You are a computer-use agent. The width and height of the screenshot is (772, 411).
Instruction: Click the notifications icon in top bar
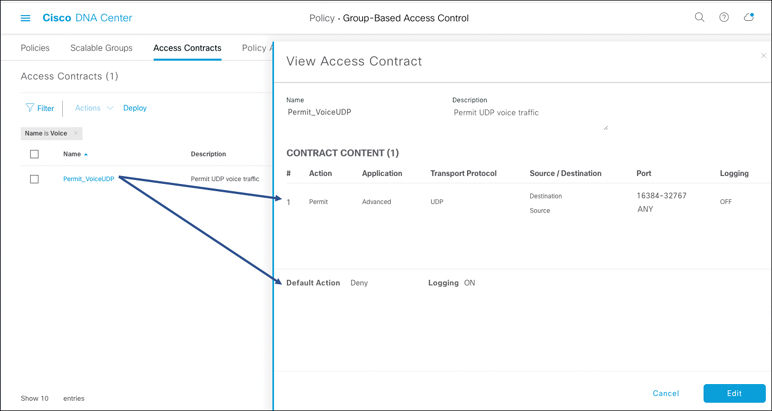click(x=748, y=17)
